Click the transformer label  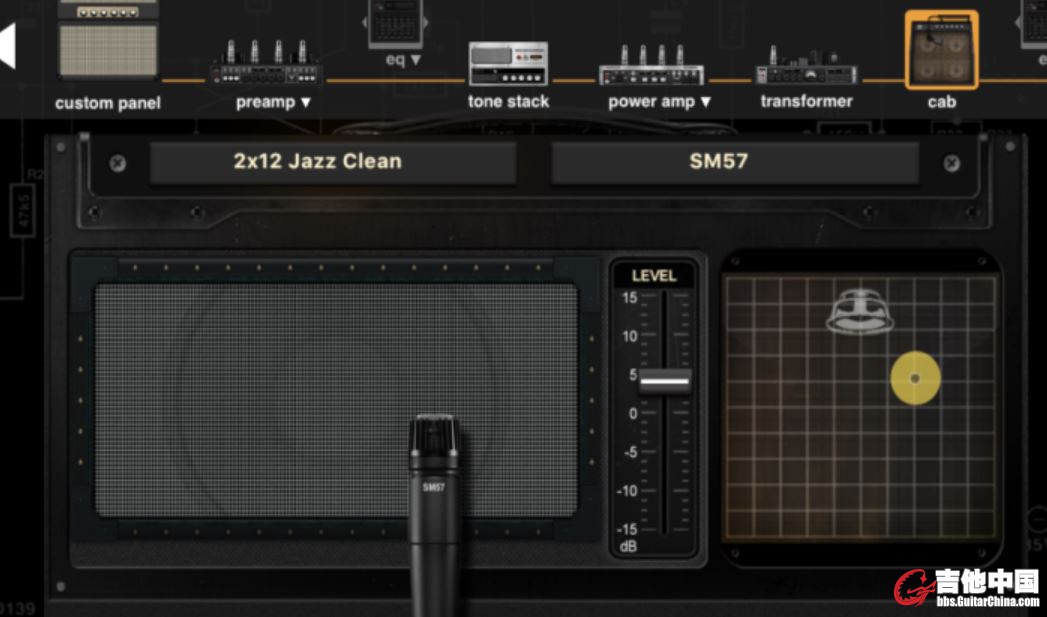pyautogui.click(x=807, y=101)
